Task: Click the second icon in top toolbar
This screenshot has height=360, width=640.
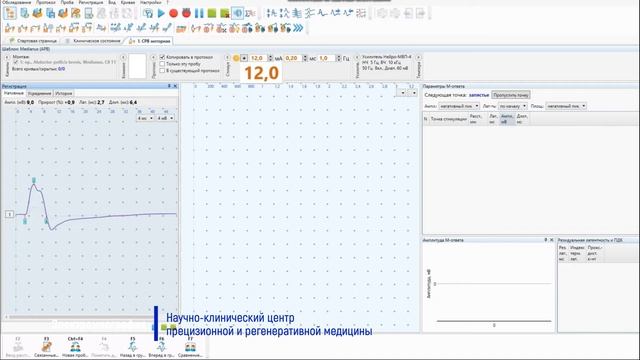Action: click(x=24, y=13)
